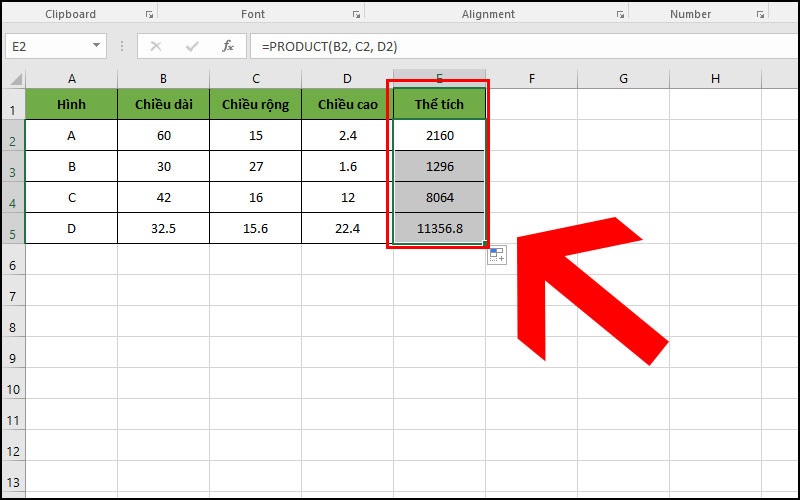This screenshot has width=800, height=500.
Task: Open the Alignment settings dialog launcher
Action: click(620, 15)
